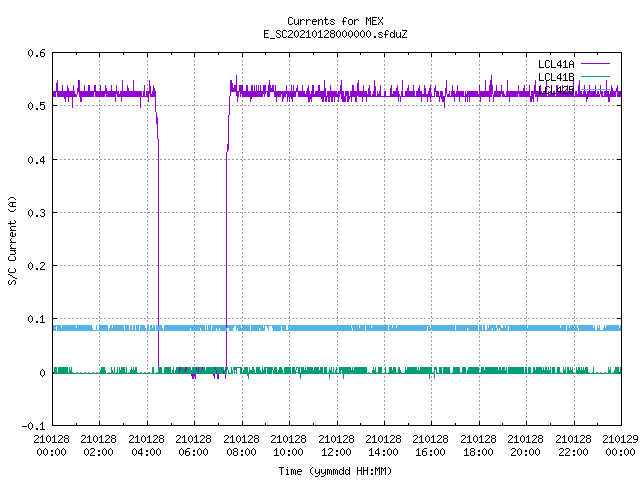Click the 210128 12:00 x-axis tick label

point(336,446)
